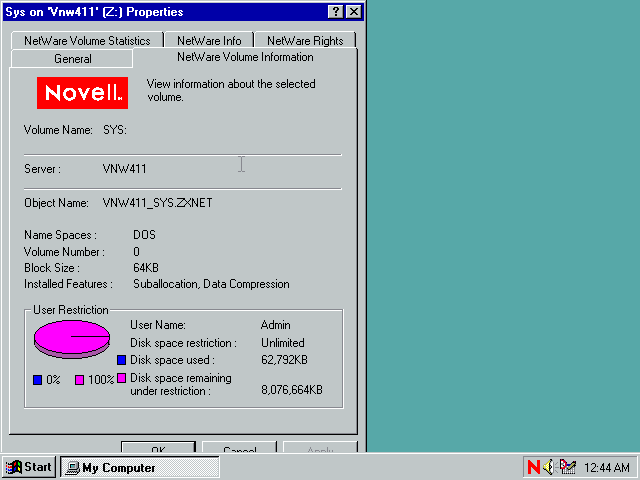Click blue swatch beside Disk space used
This screenshot has width=640, height=480.
(121, 360)
